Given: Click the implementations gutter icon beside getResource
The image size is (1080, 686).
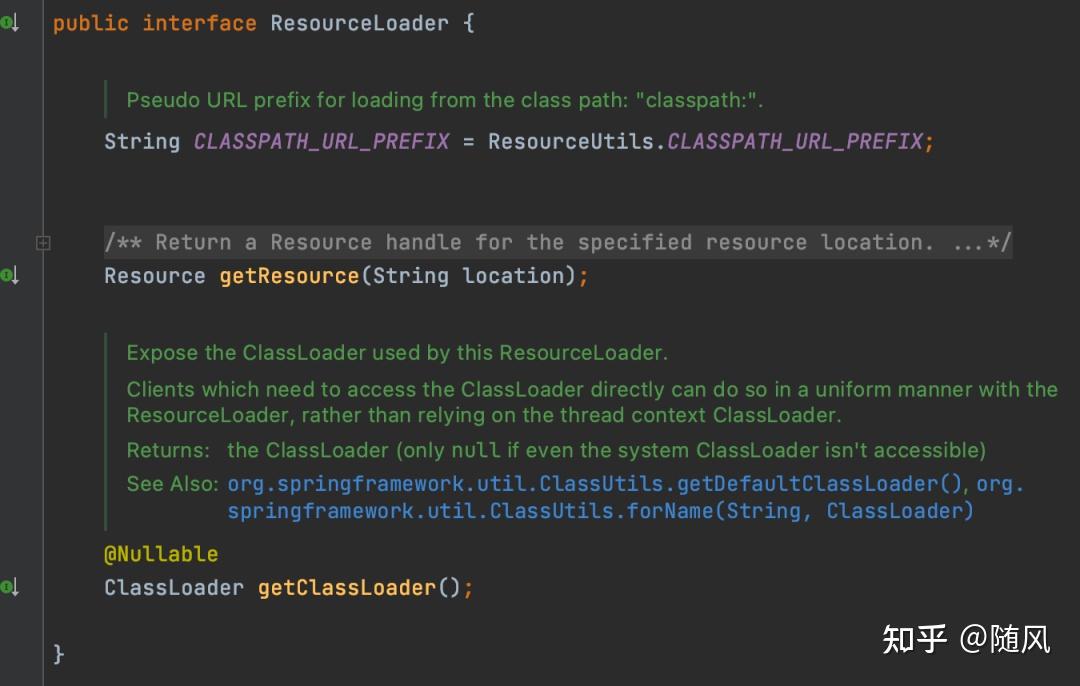Looking at the screenshot, I should point(10,275).
